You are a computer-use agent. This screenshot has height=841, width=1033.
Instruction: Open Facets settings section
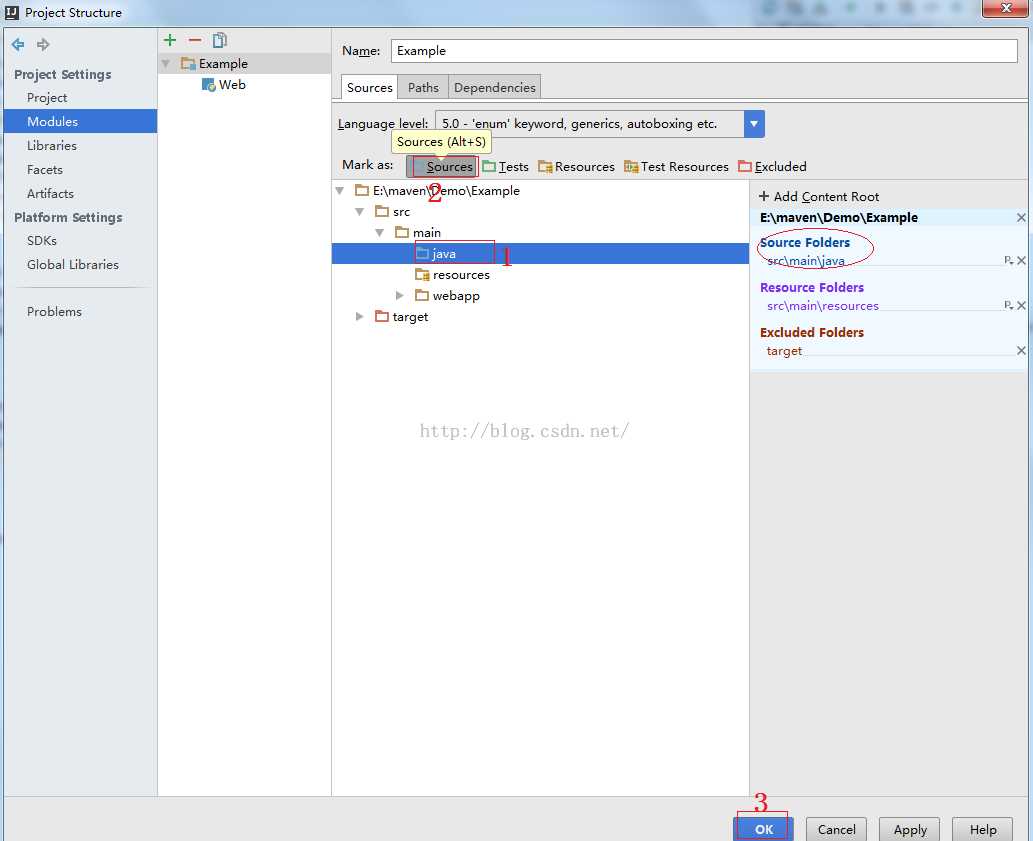45,170
